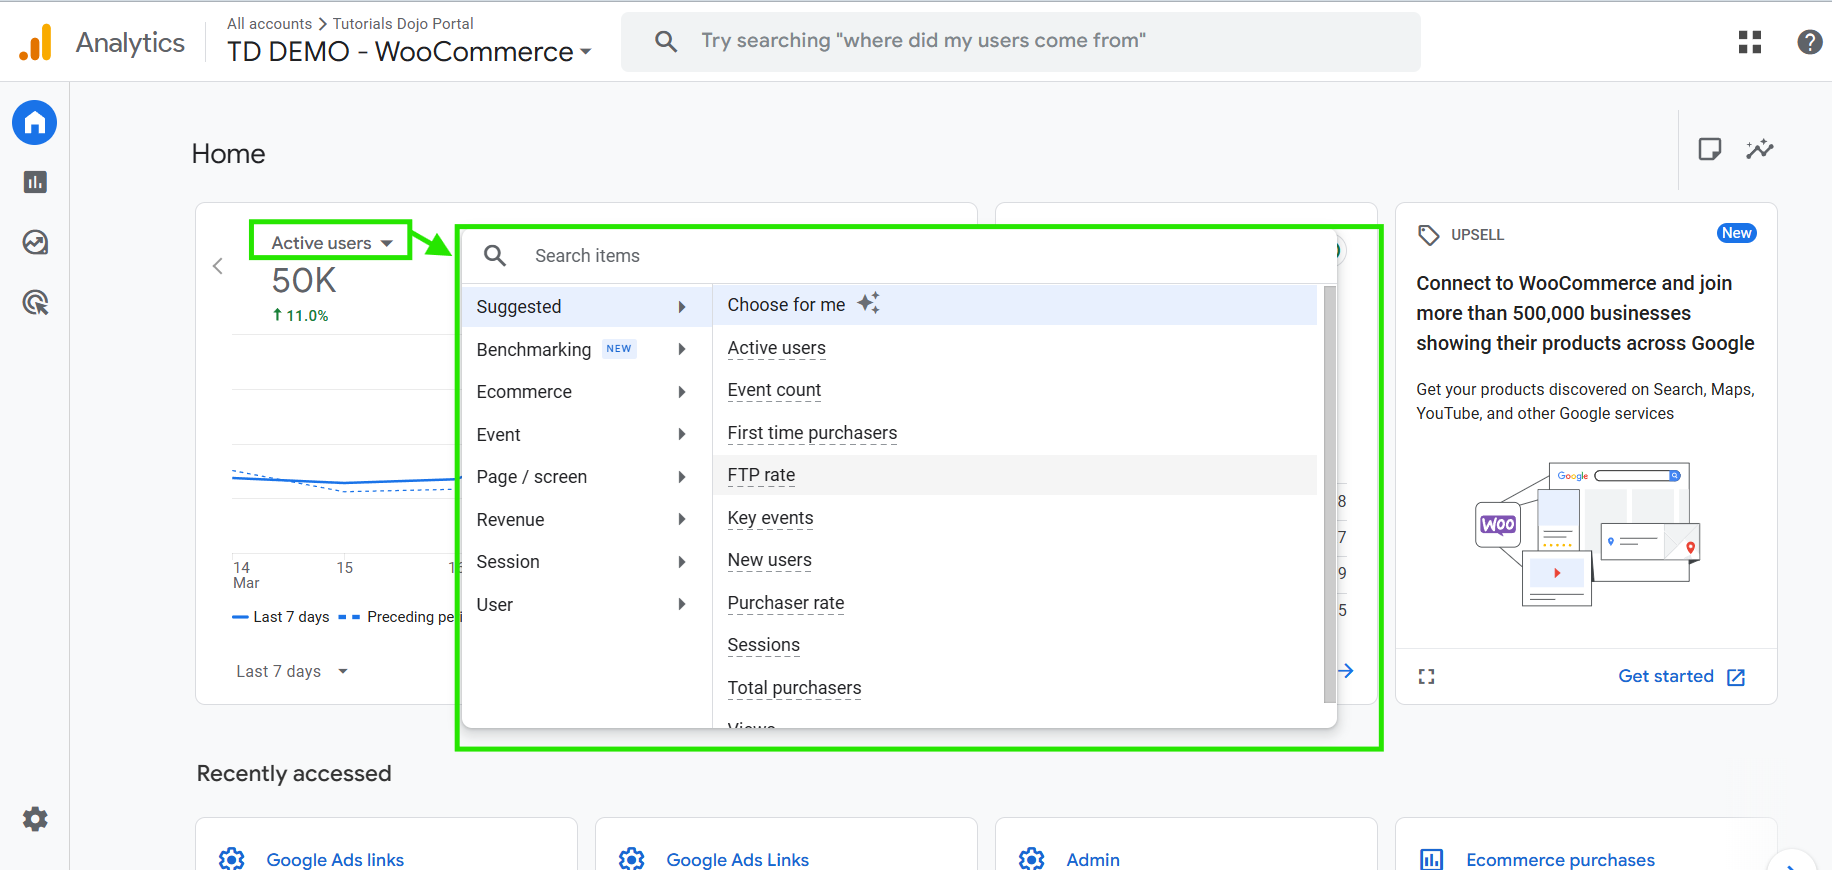Open Ecommerce purchases recent card

pyautogui.click(x=1560, y=860)
